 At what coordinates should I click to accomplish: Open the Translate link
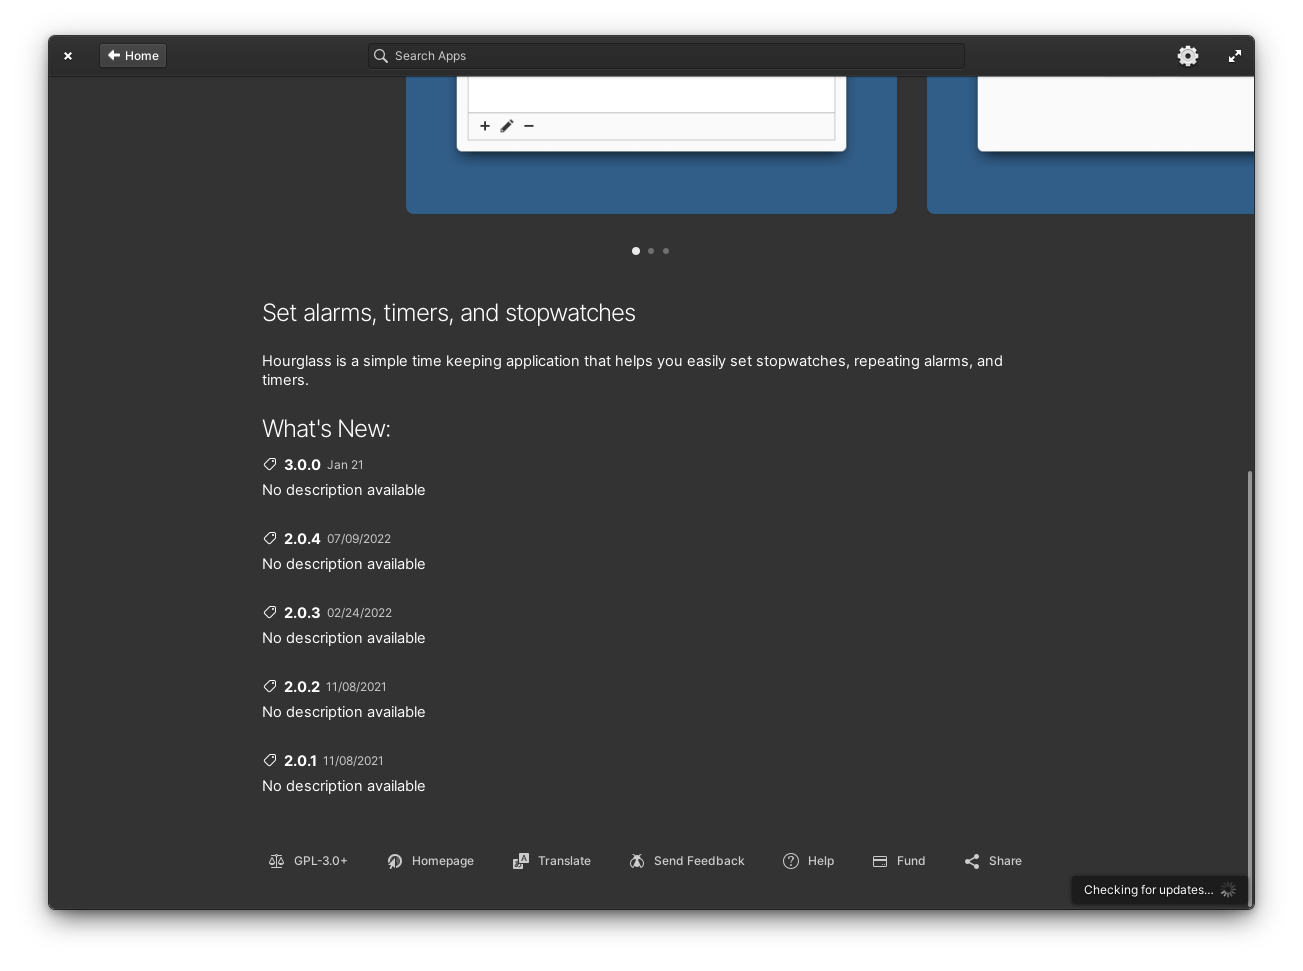(x=552, y=861)
